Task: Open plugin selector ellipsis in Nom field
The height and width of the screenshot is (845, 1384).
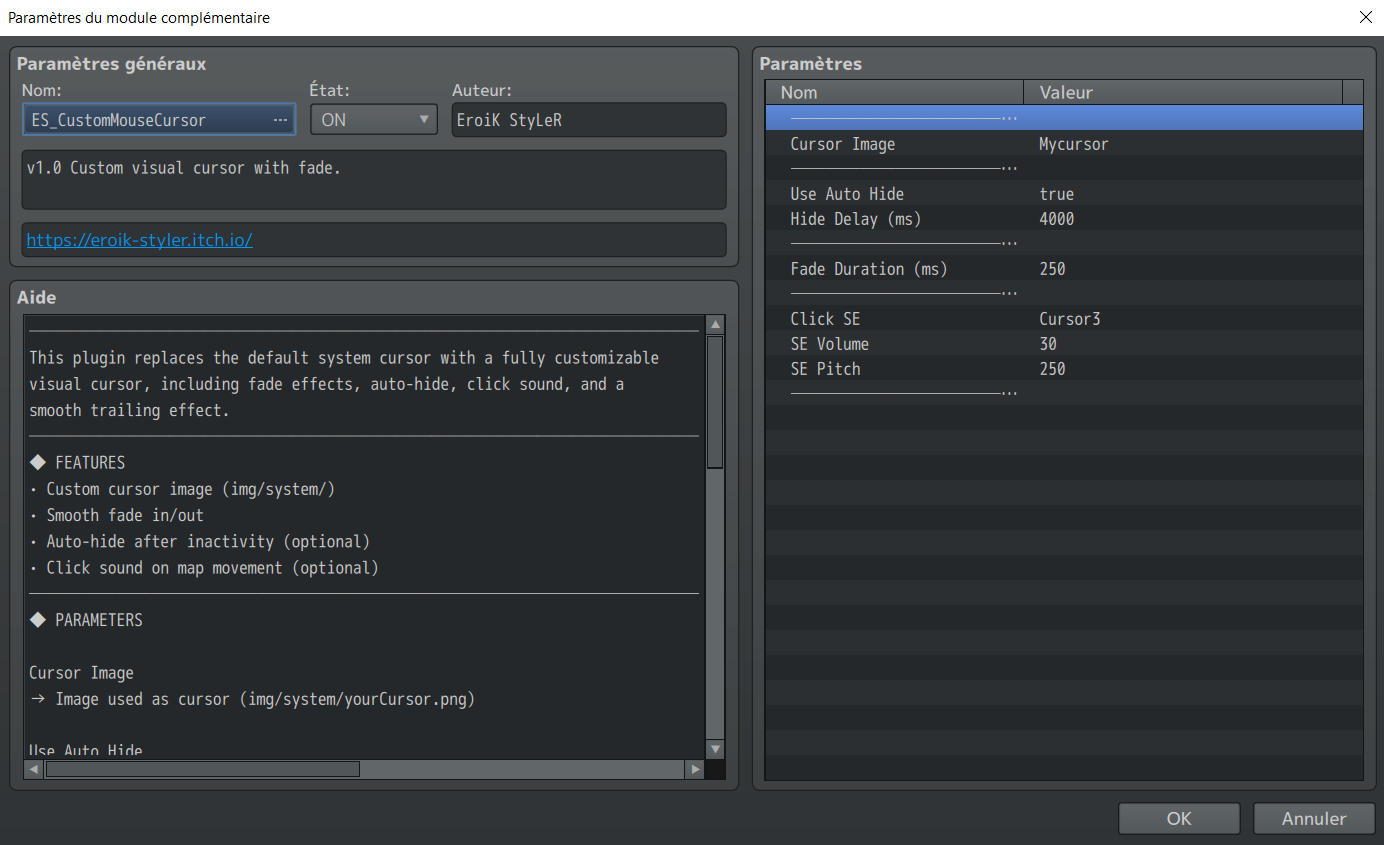Action: 280,120
